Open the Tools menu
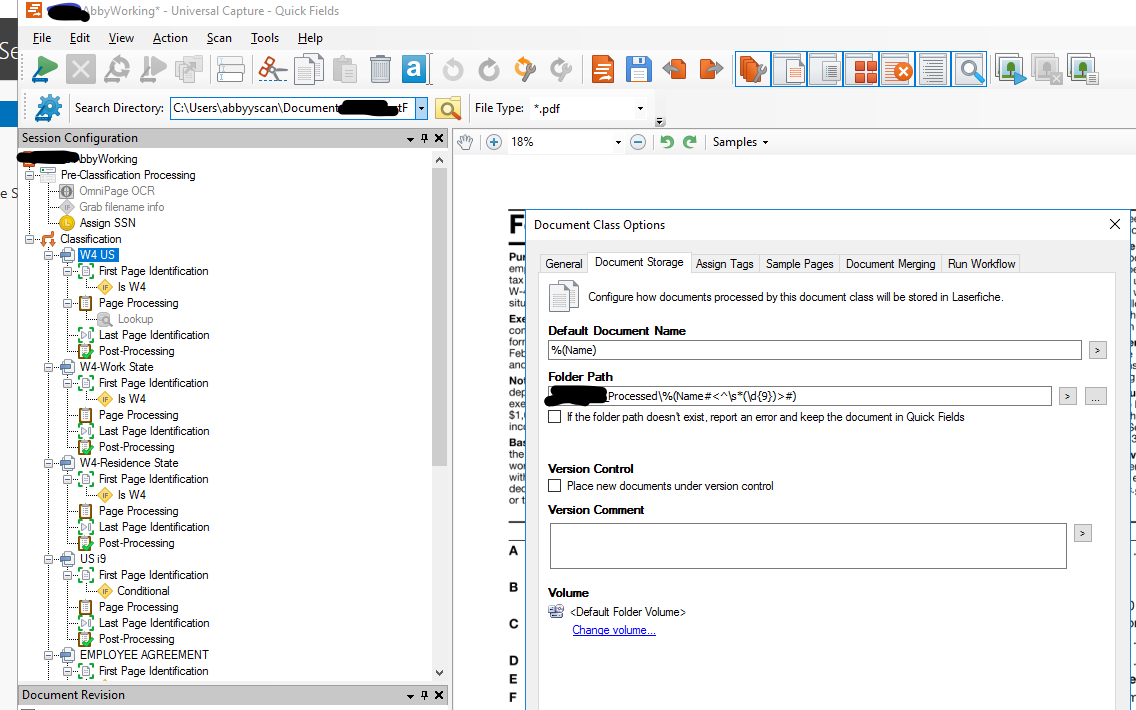1136x710 pixels. click(x=265, y=38)
